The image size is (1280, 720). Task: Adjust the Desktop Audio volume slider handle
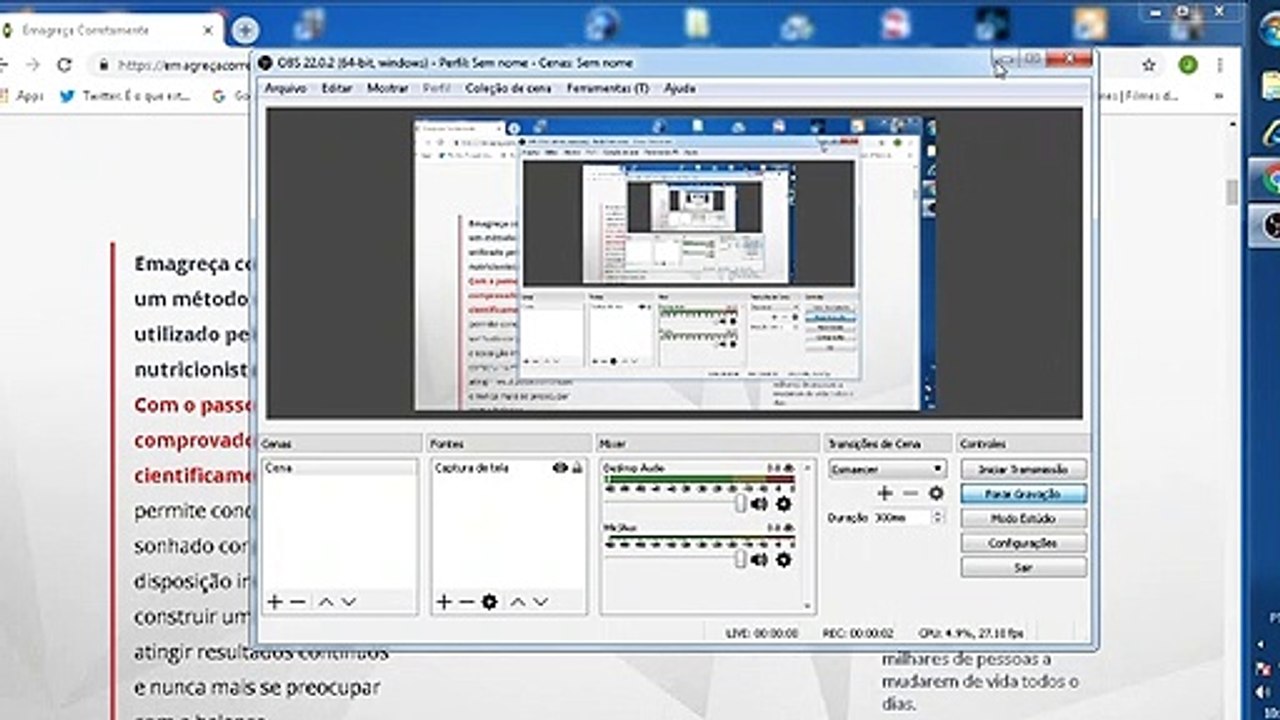click(740, 504)
